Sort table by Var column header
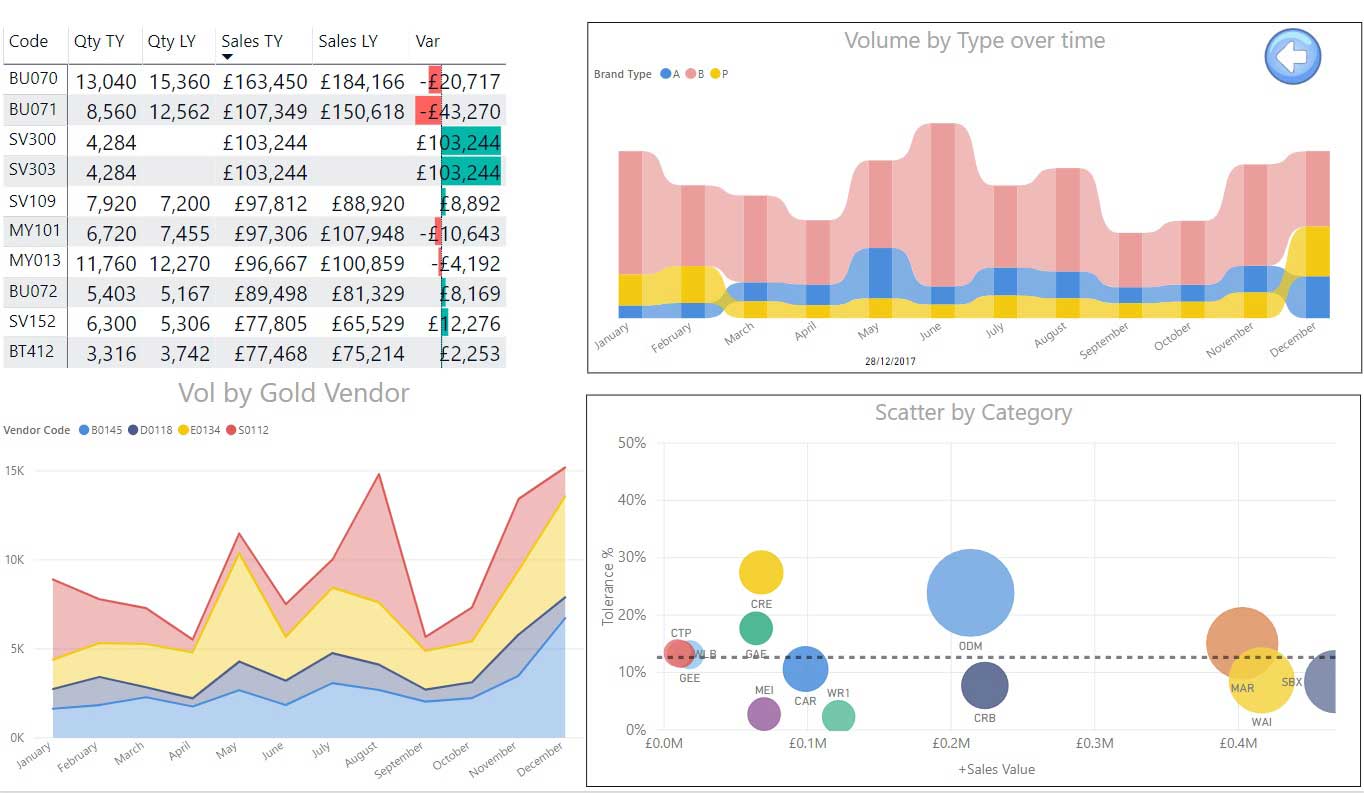 click(427, 41)
